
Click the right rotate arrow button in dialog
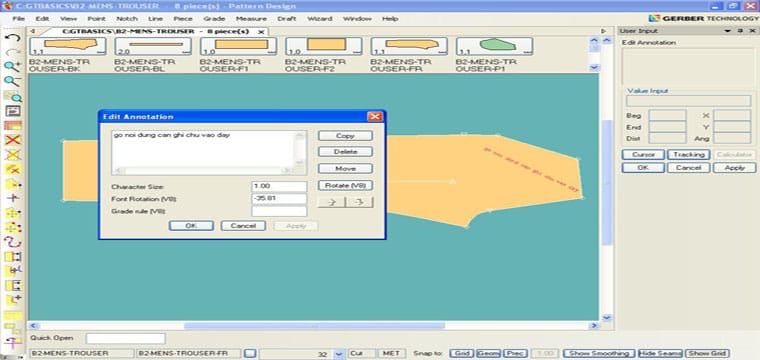tap(359, 202)
